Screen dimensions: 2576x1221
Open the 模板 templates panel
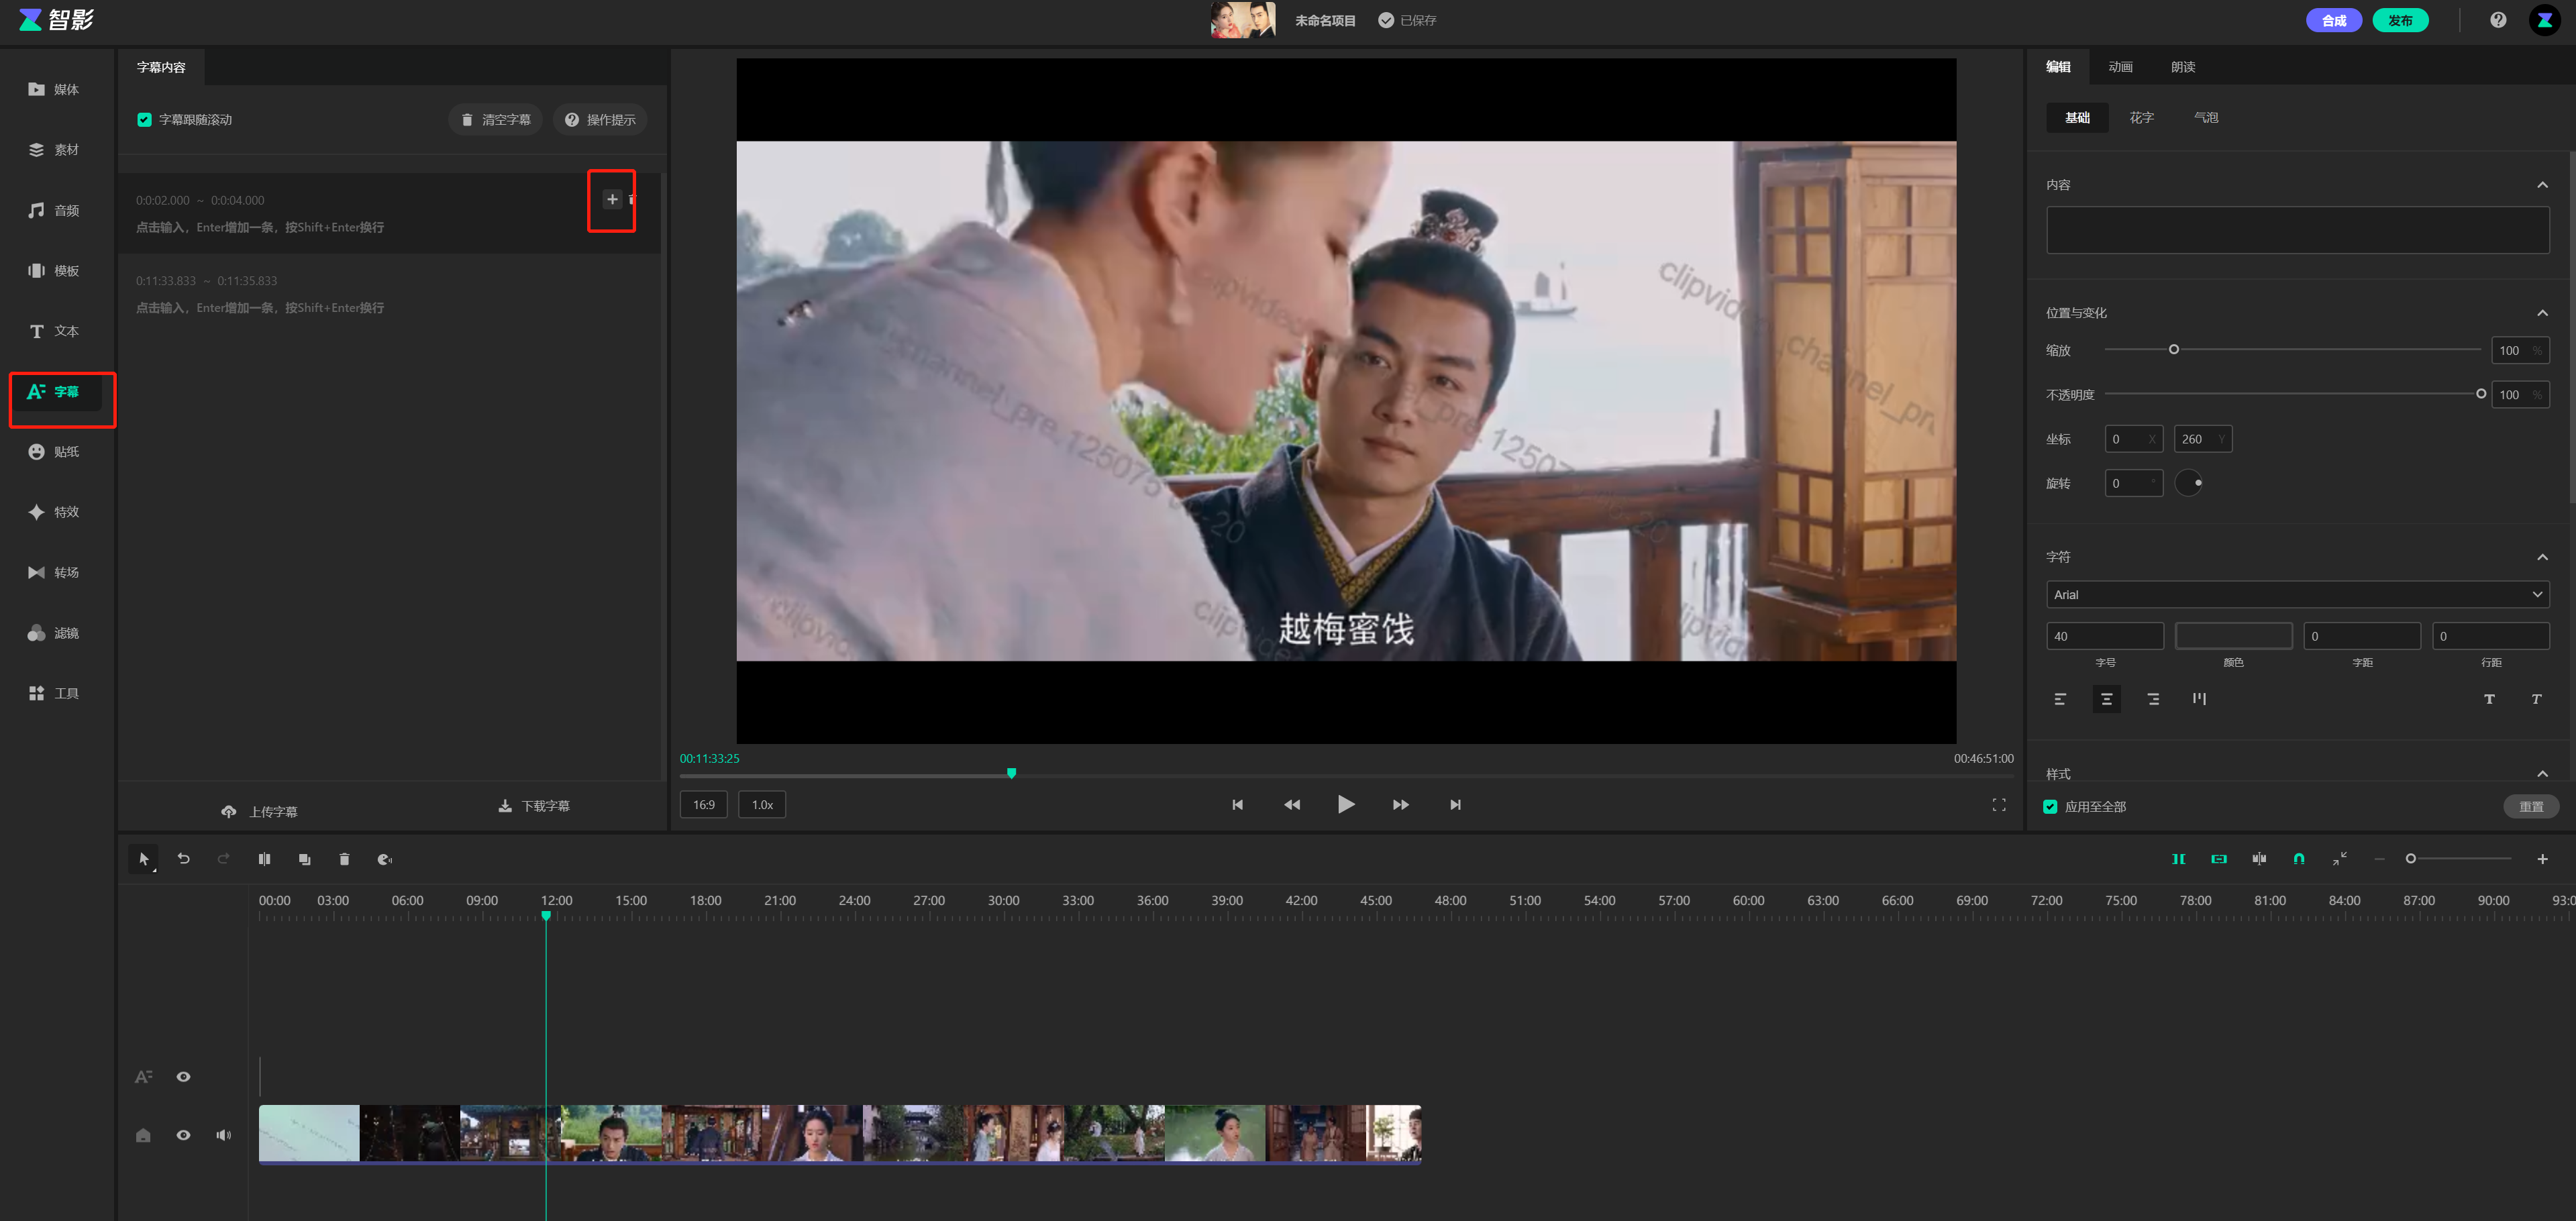pos(54,270)
